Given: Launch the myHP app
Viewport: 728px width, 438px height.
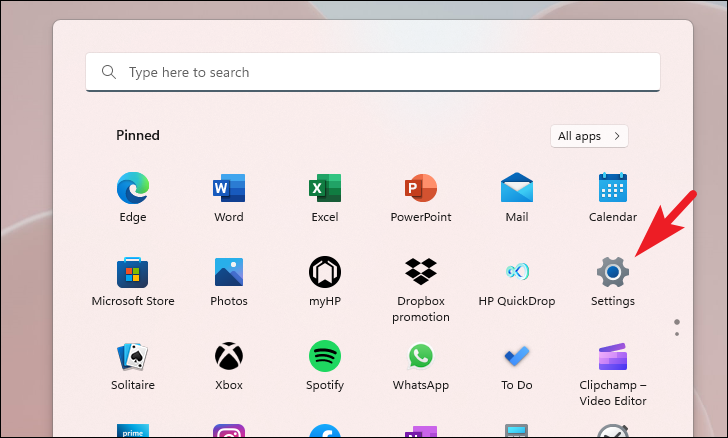Looking at the screenshot, I should pos(325,281).
